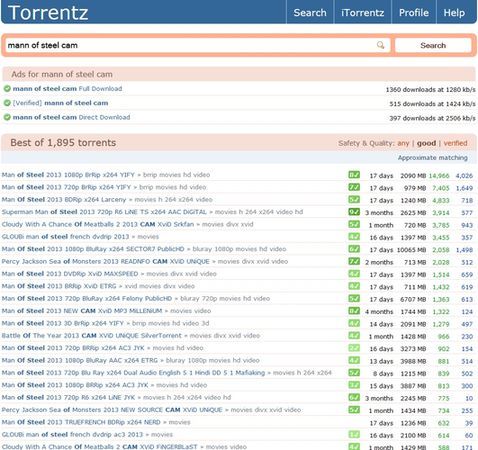Click verified badge for DVDRip XviD MAXSPEED row

click(x=354, y=273)
